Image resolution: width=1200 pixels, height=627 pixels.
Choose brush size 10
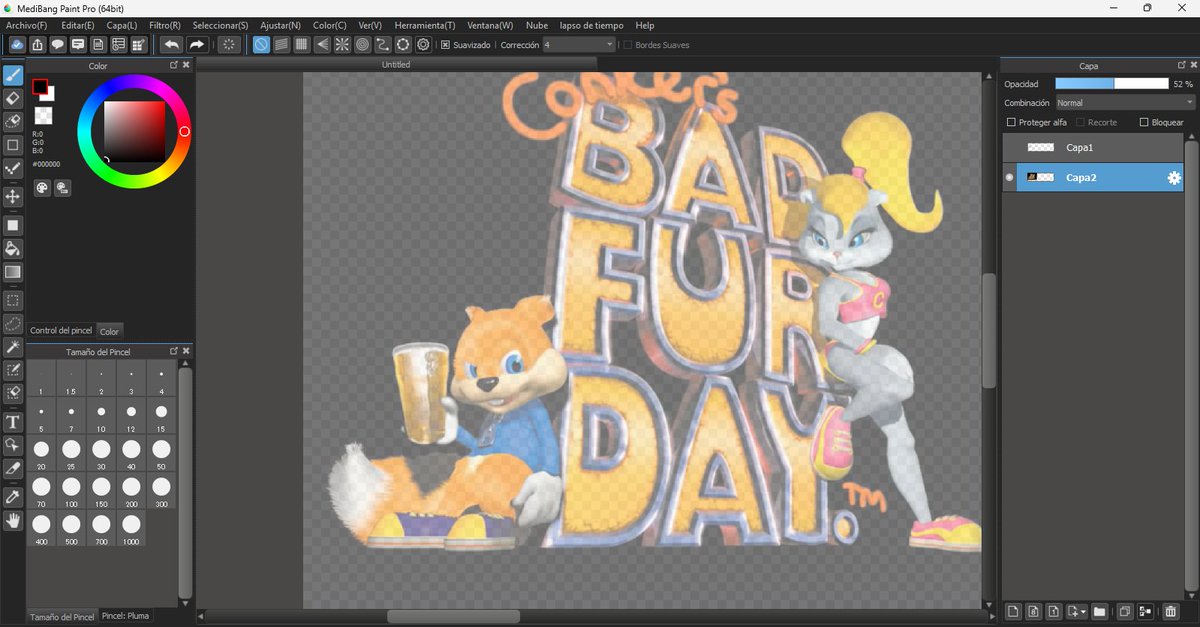[x=101, y=416]
